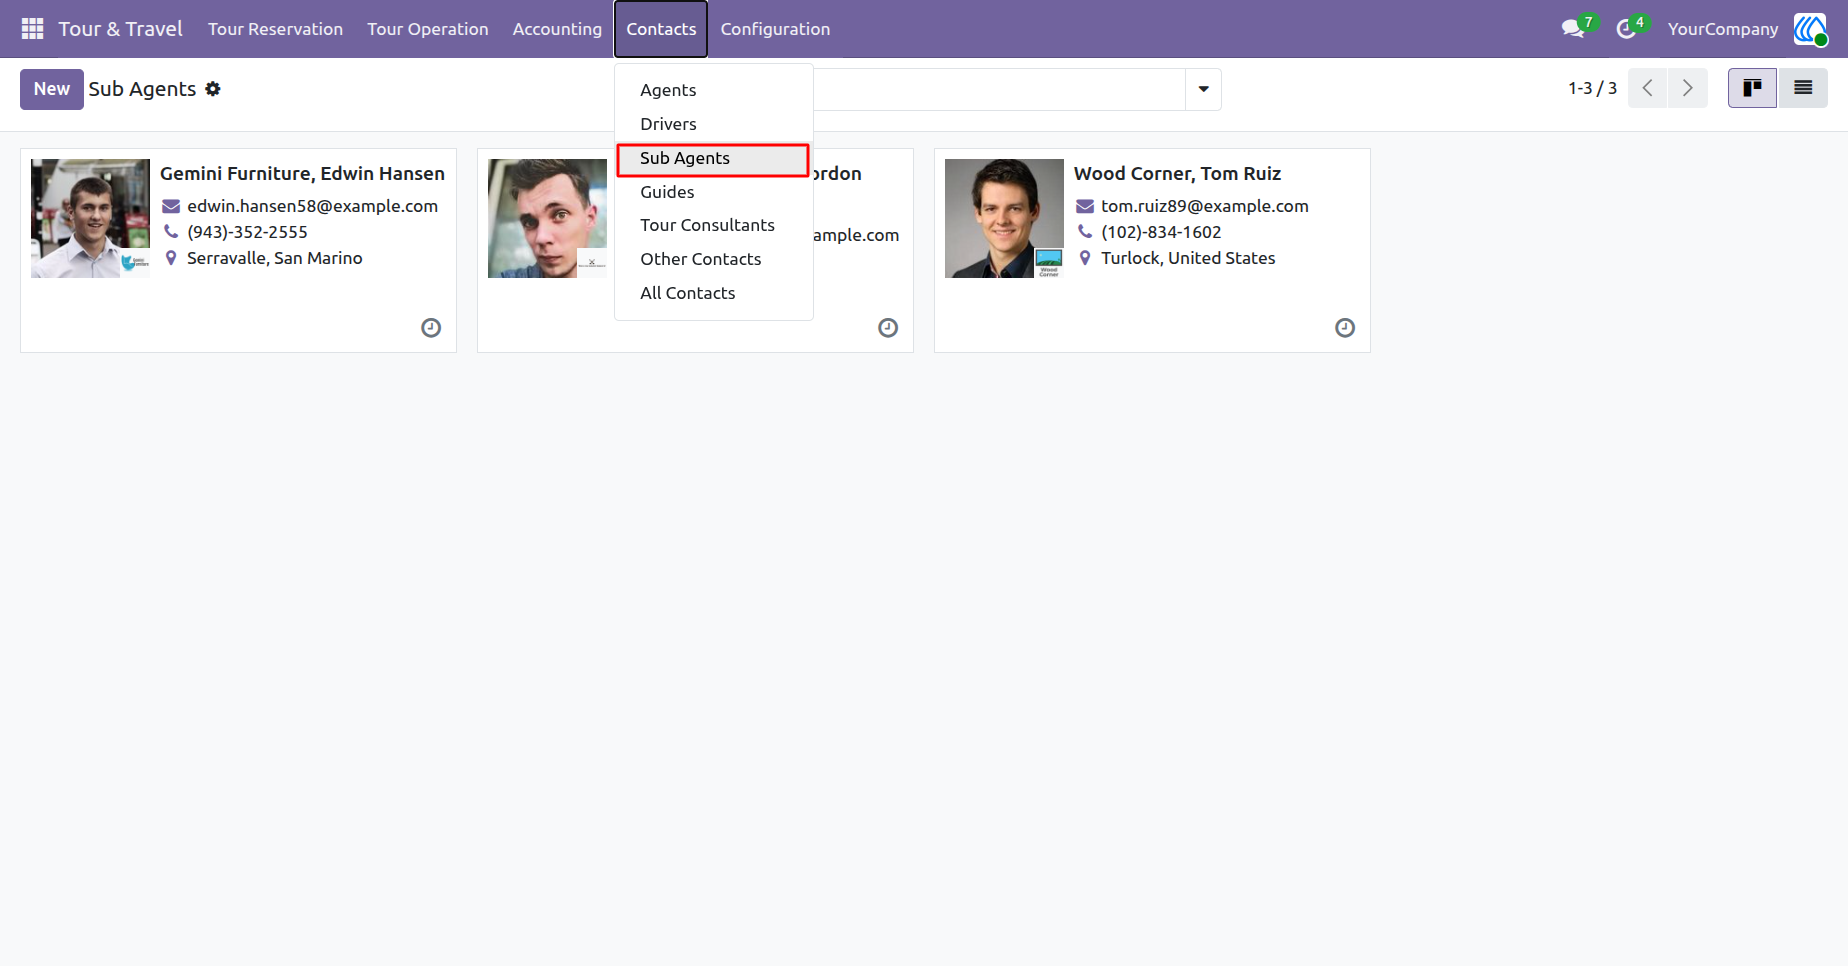The height and width of the screenshot is (966, 1848).
Task: Open the Configuration menu
Action: [x=775, y=29]
